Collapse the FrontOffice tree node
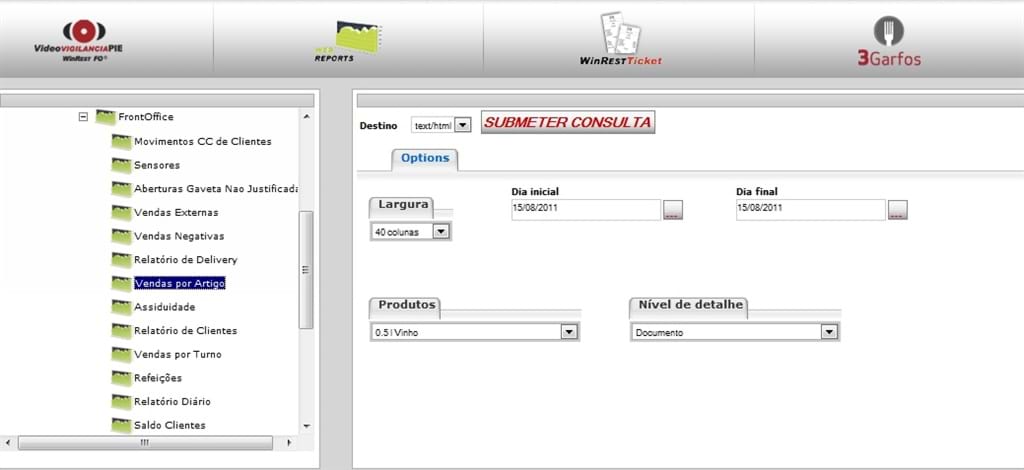Screen dimensions: 1024x470 [83, 117]
